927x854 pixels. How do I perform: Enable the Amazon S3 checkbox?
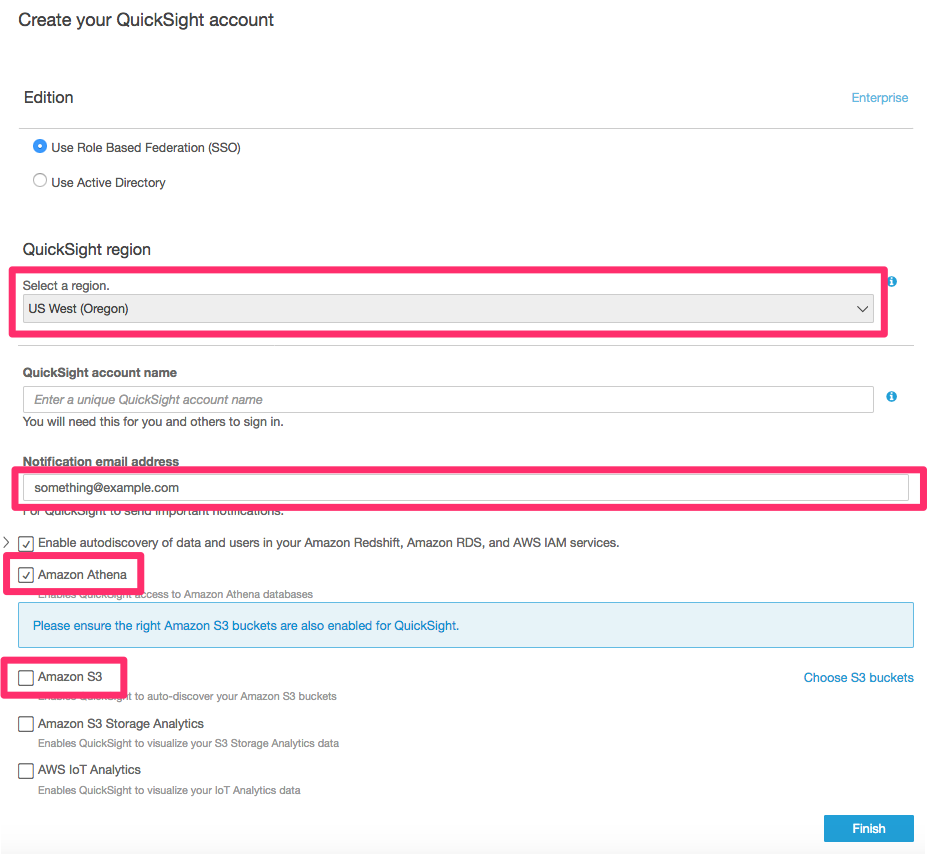click(x=26, y=678)
